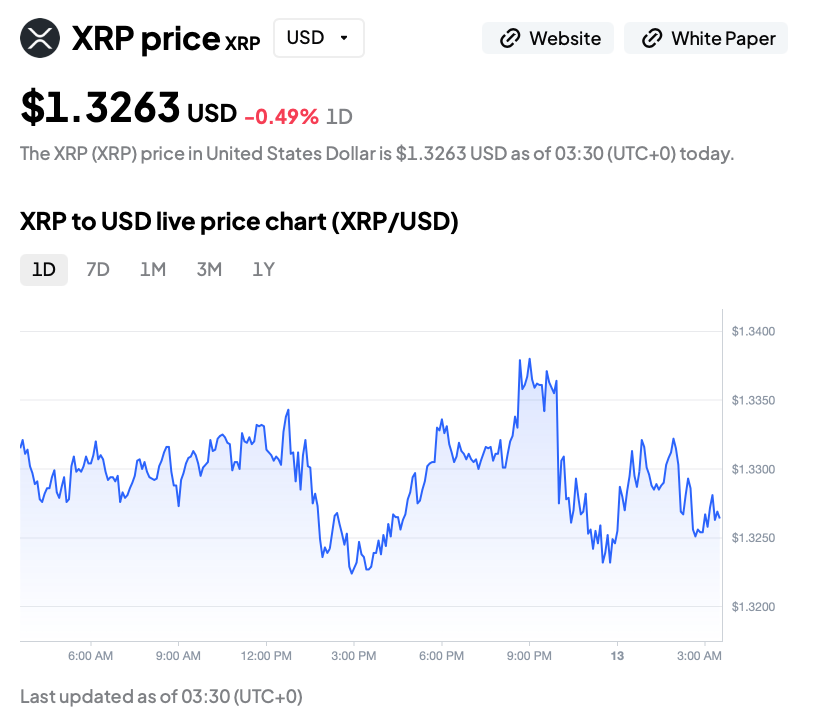Open the USD currency dropdown
Screen dimensions: 830x726
pyautogui.click(x=318, y=38)
